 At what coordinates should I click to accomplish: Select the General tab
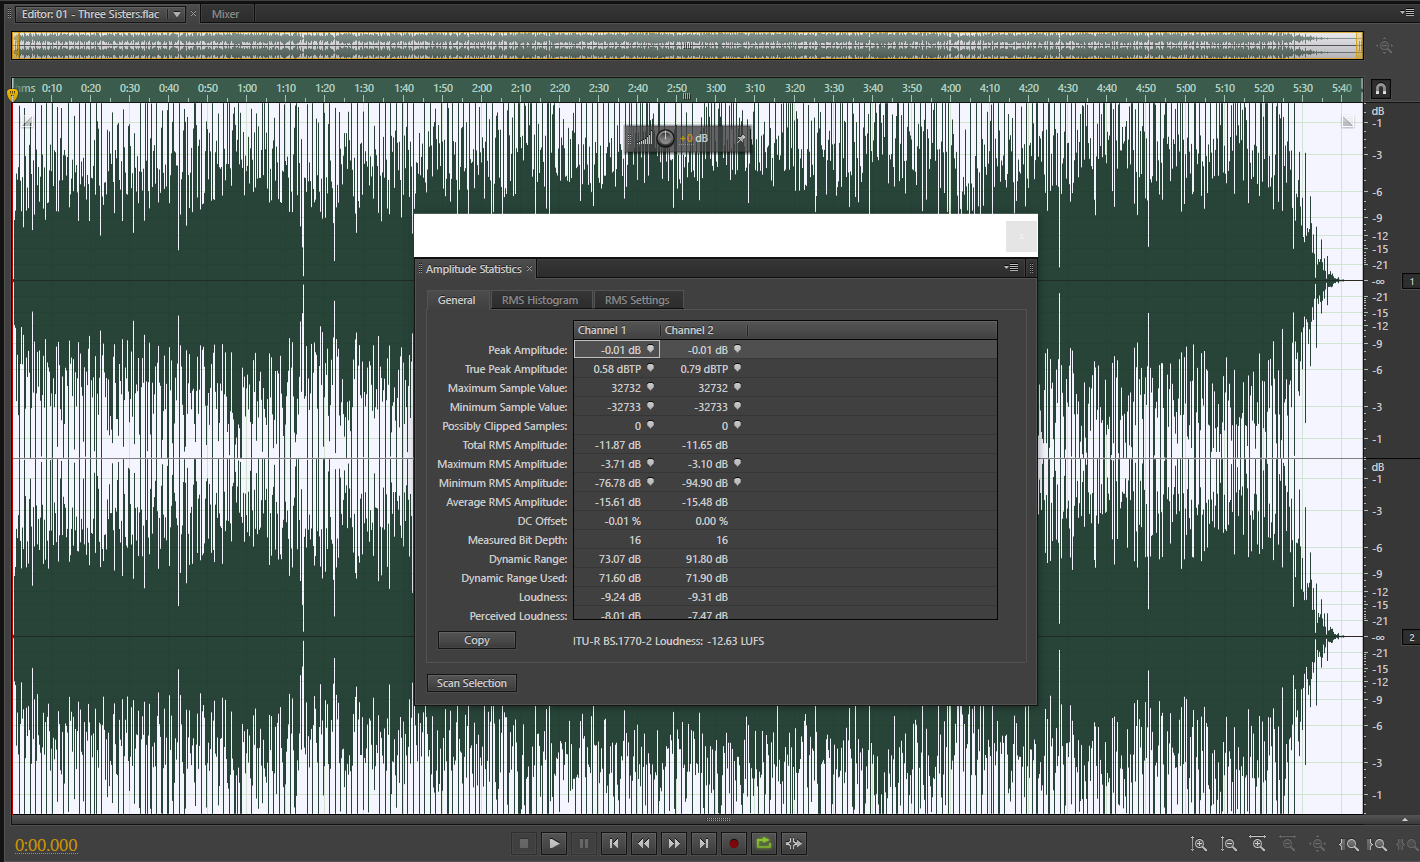pos(457,300)
